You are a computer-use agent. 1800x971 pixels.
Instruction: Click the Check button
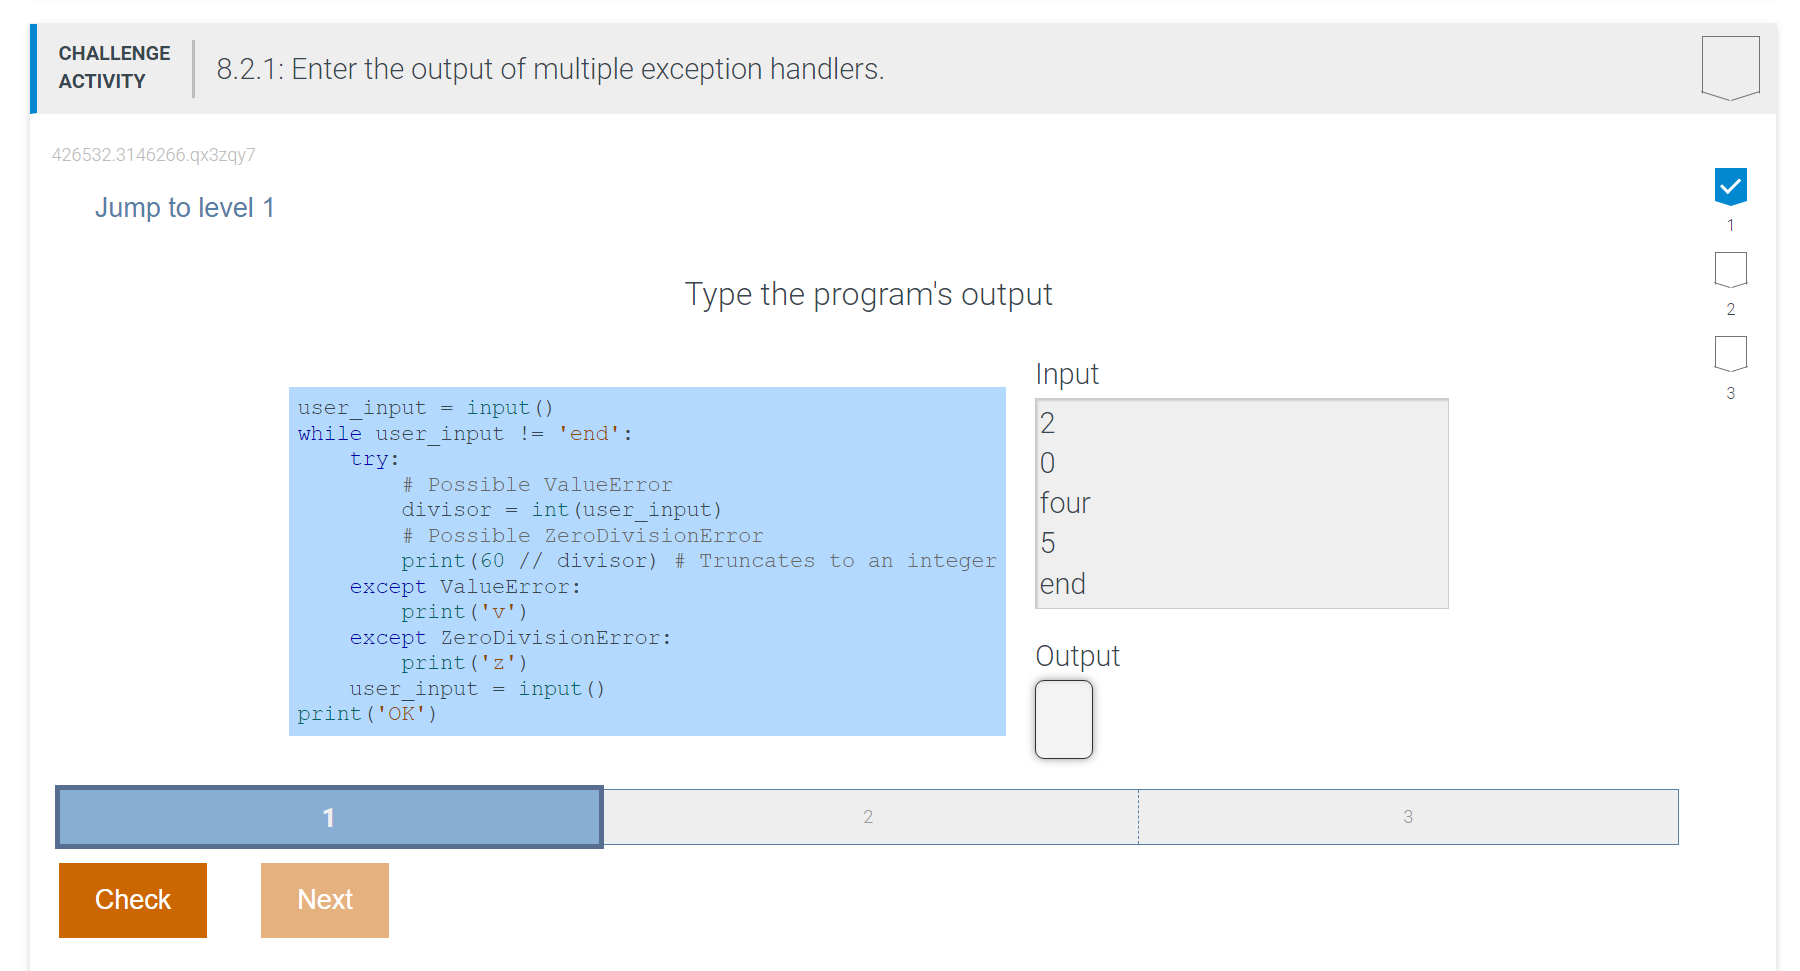[x=132, y=899]
